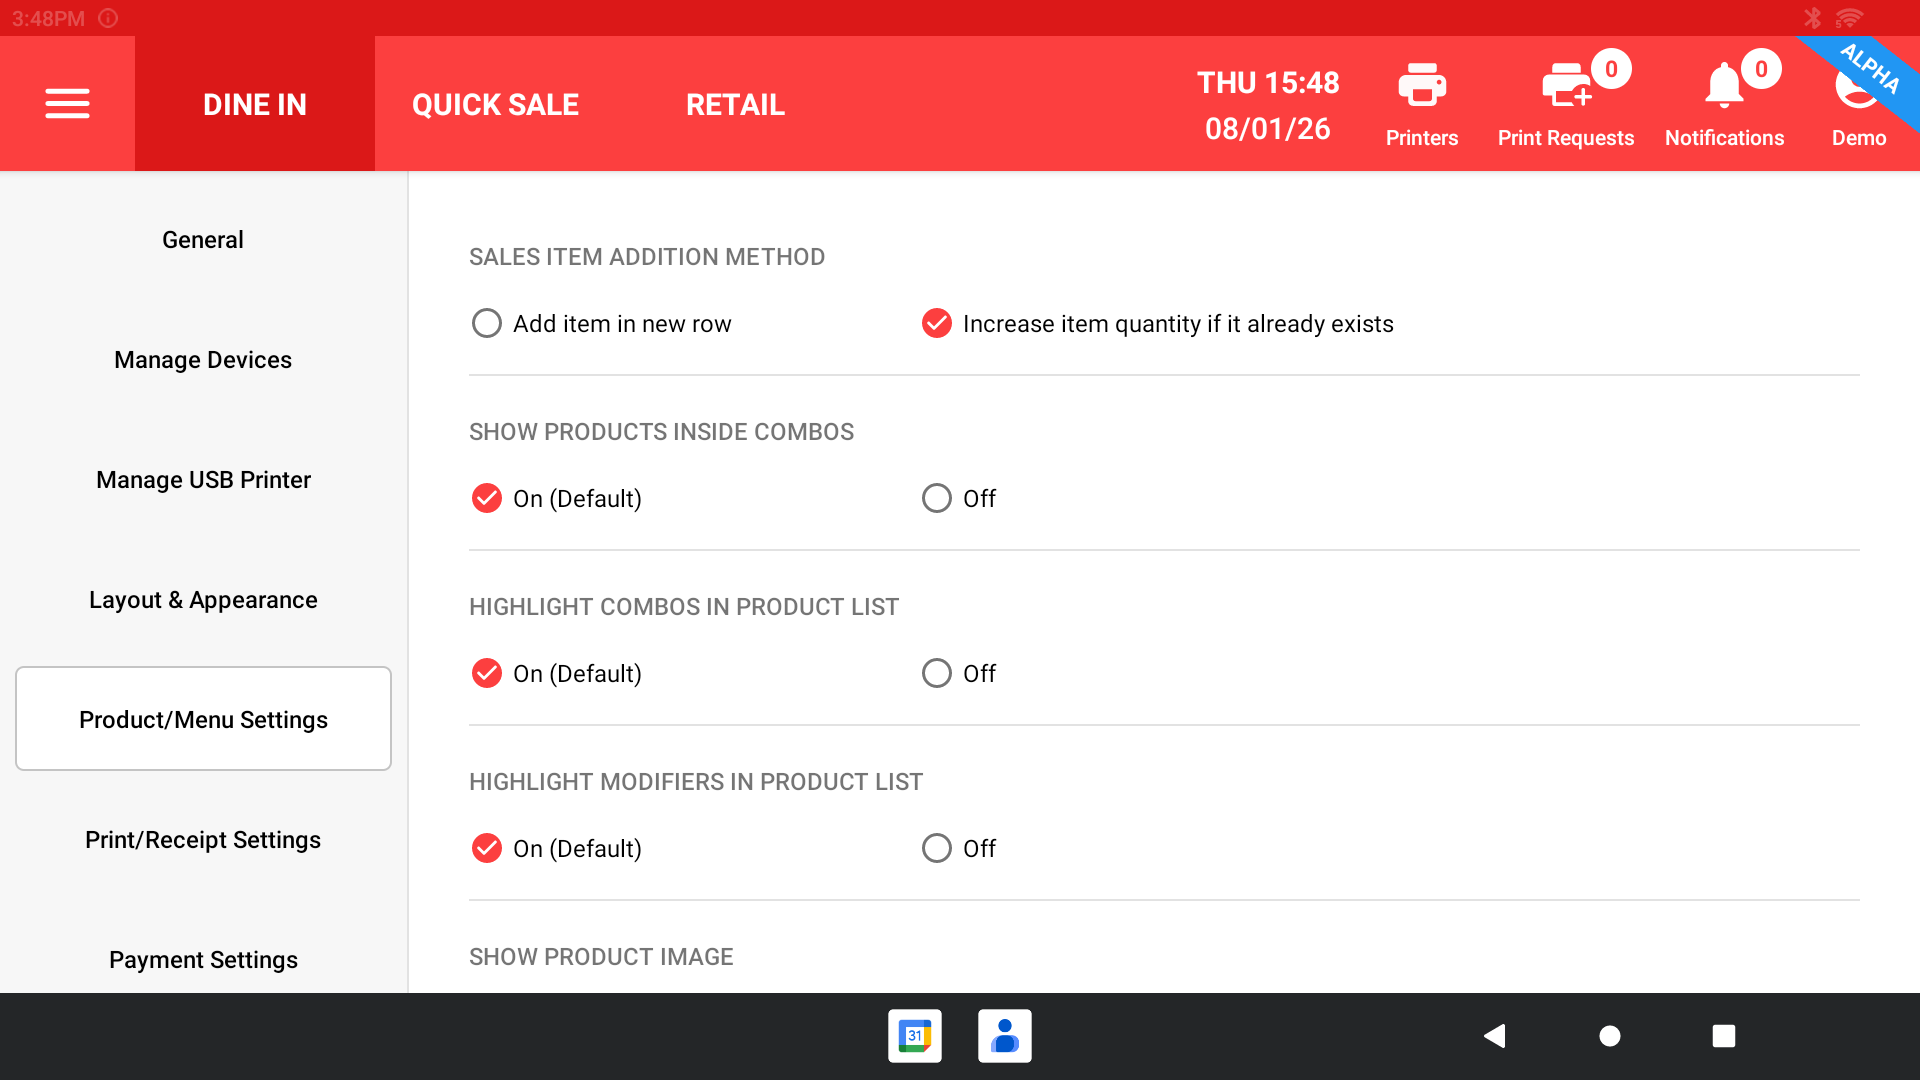Screen dimensions: 1920x1080
Task: Turn off Show Products Inside Combos
Action: (x=937, y=498)
